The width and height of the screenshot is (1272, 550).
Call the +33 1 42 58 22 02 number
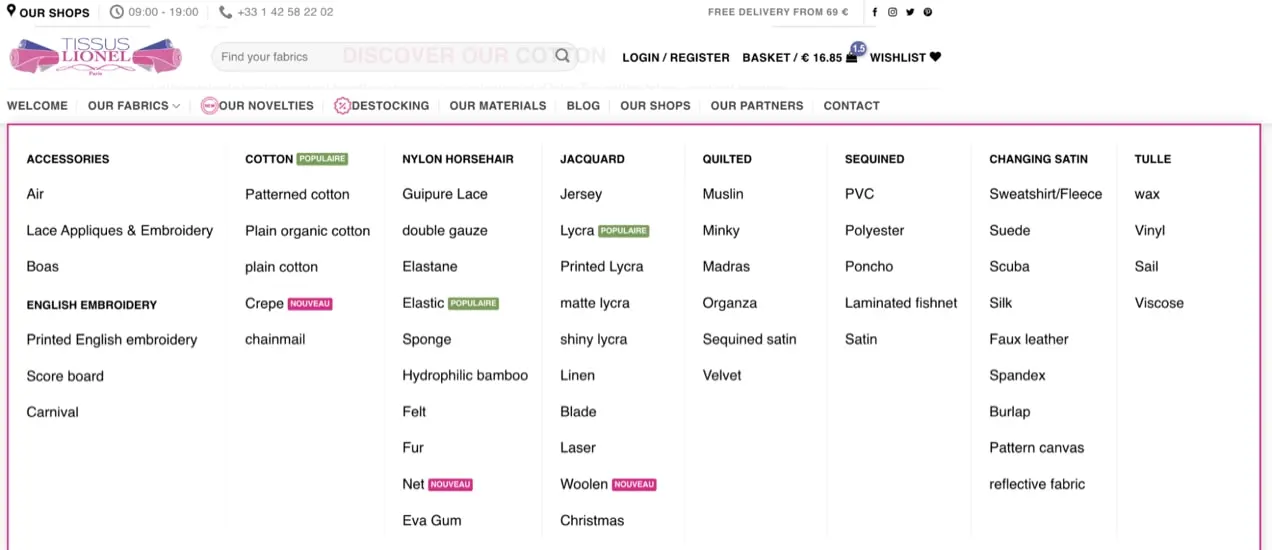[285, 12]
